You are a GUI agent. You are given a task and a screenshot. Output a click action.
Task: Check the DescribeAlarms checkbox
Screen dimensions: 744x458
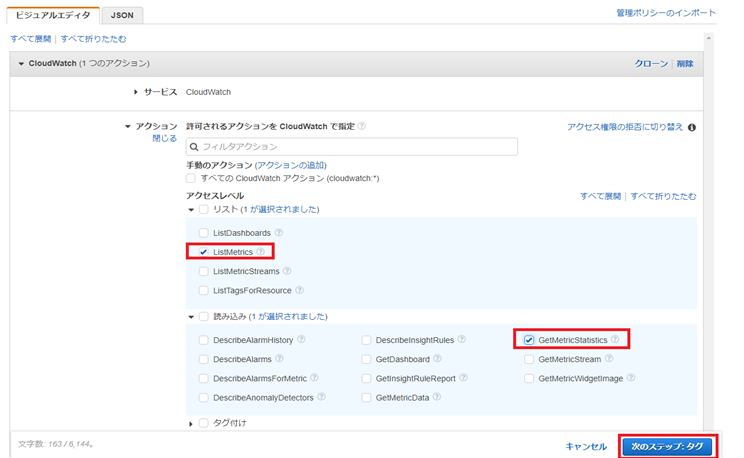point(204,359)
